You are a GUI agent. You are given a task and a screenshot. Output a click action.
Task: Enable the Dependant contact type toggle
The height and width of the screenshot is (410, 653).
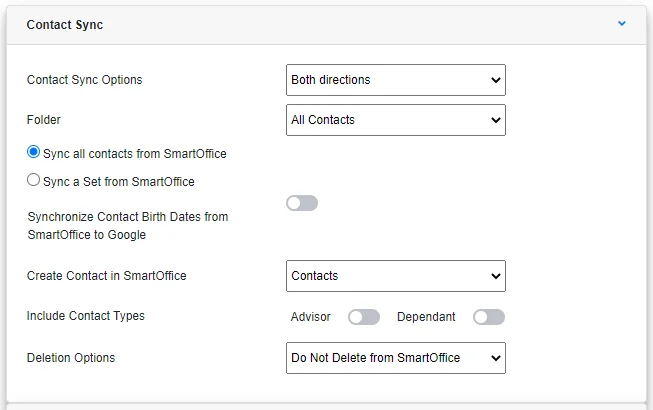[x=489, y=317]
